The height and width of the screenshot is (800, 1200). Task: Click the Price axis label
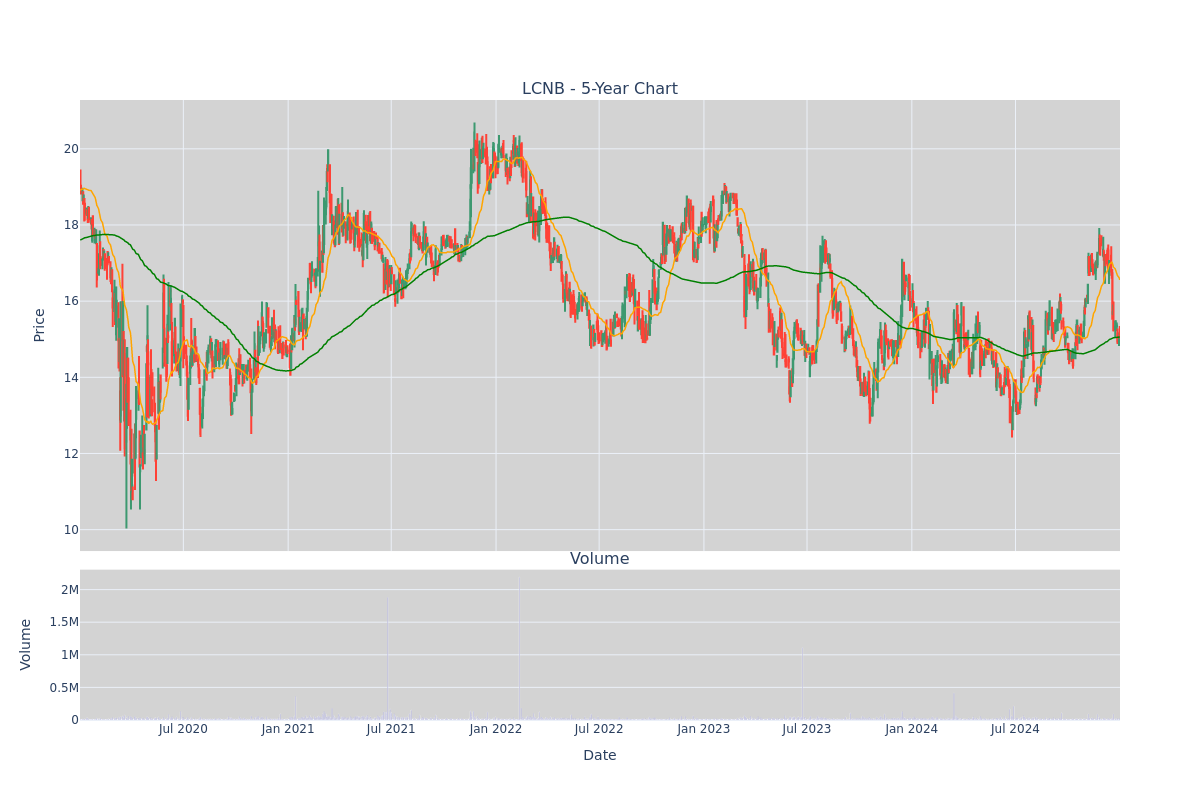(40, 325)
